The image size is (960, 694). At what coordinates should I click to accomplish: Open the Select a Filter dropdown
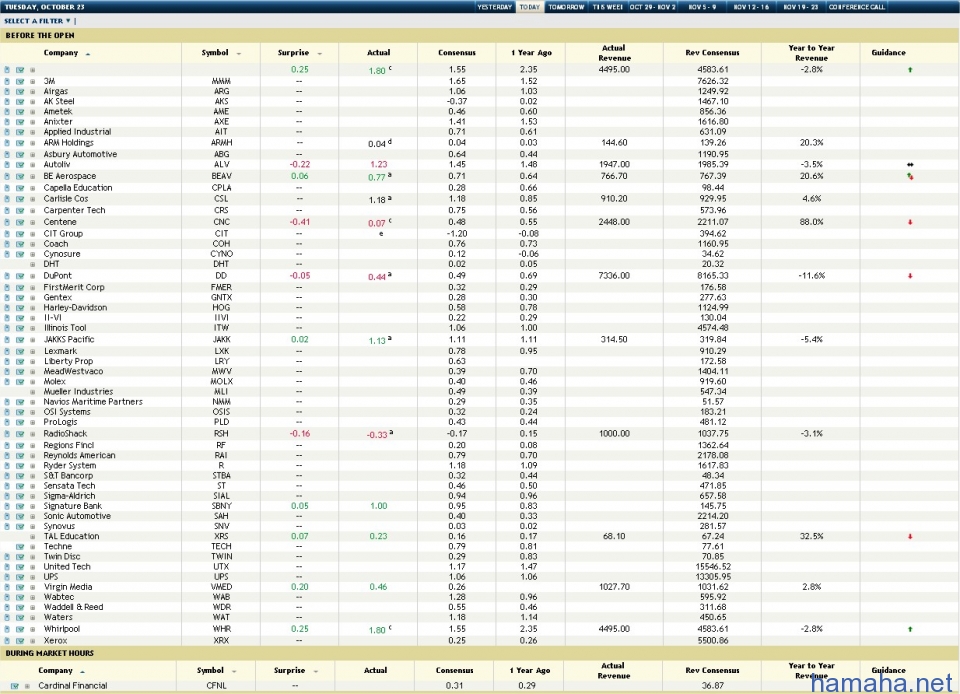coord(37,21)
